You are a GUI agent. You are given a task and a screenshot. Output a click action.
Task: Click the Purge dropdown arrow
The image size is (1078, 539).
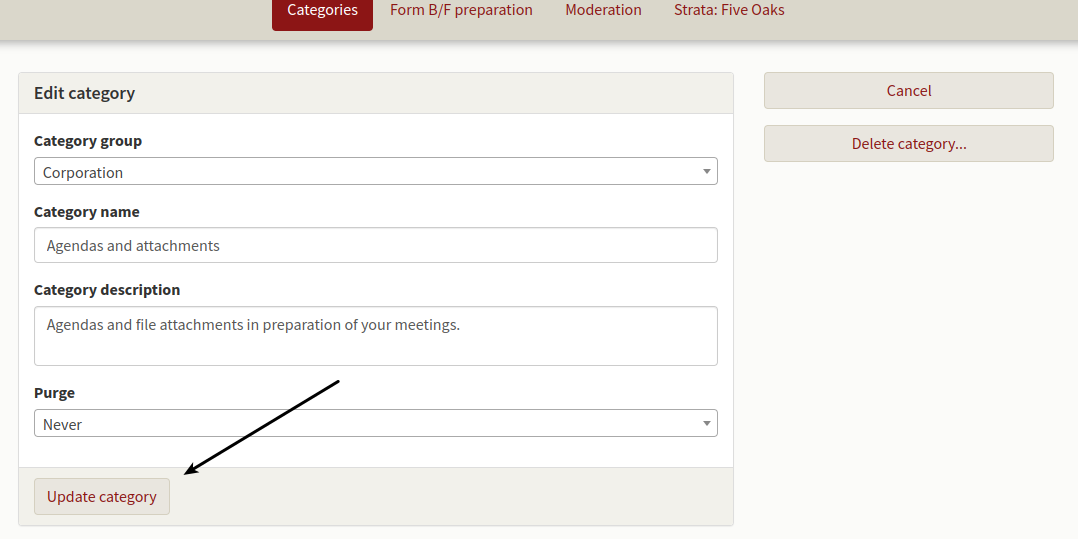pyautogui.click(x=706, y=424)
